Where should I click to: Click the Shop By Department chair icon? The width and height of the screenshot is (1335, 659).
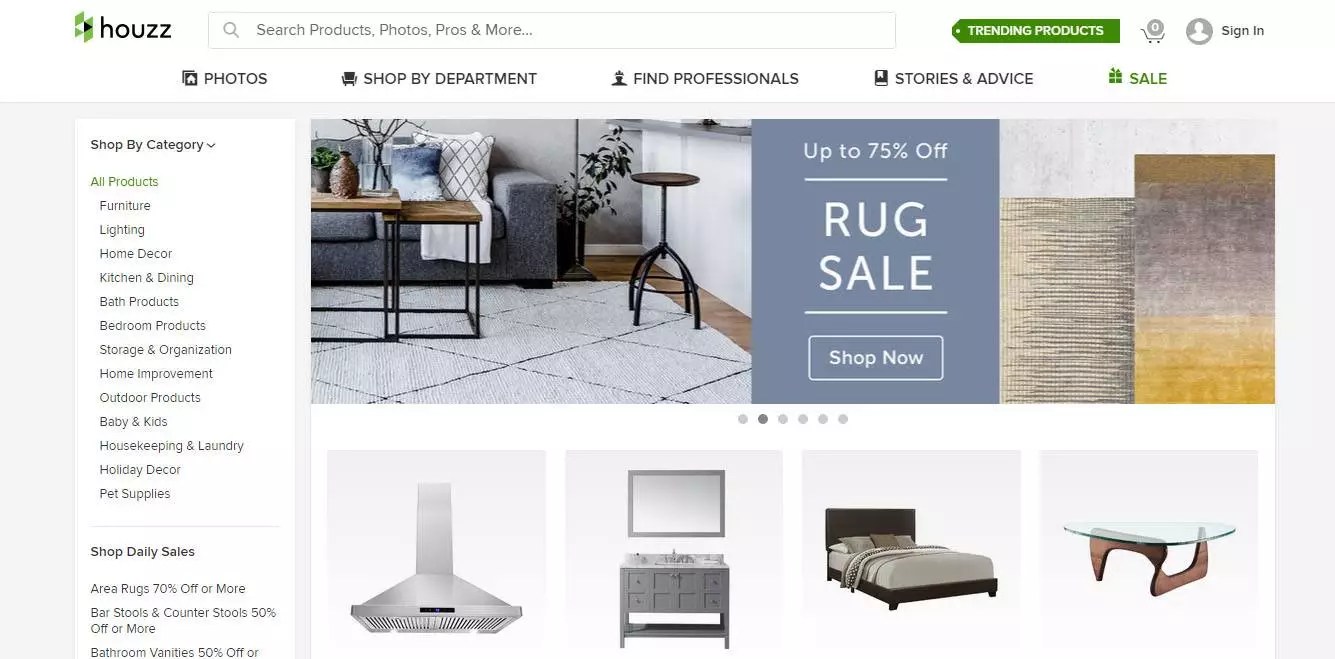click(349, 78)
